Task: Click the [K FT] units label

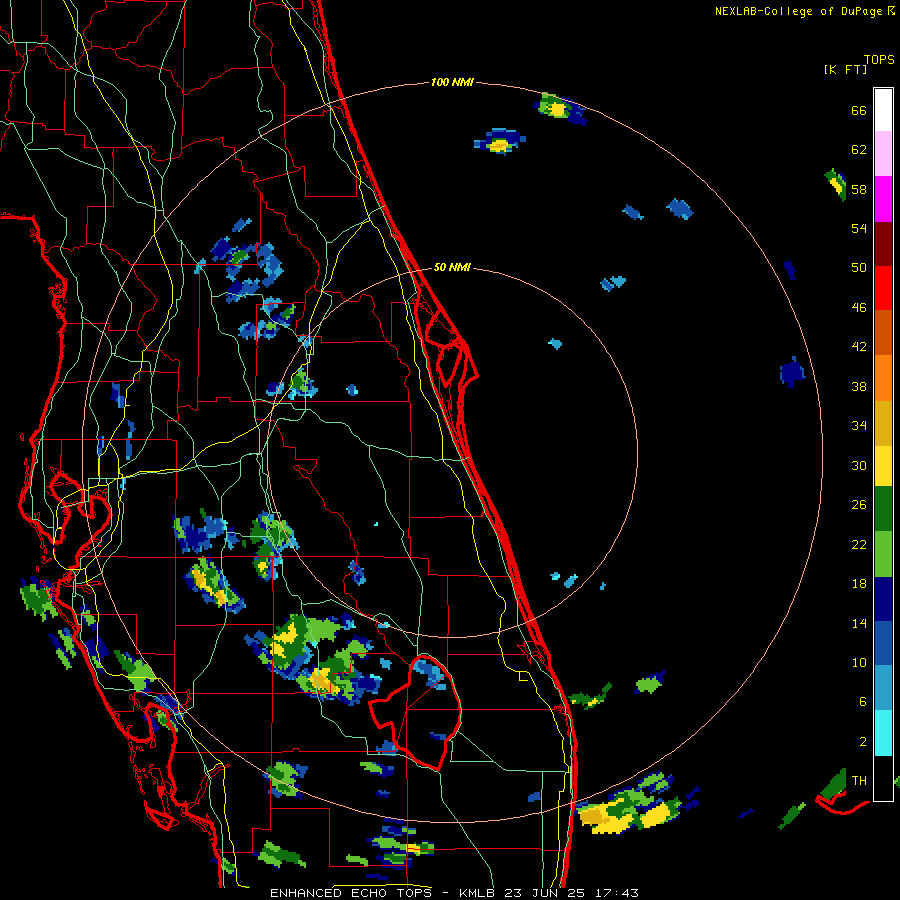Action: tap(845, 70)
